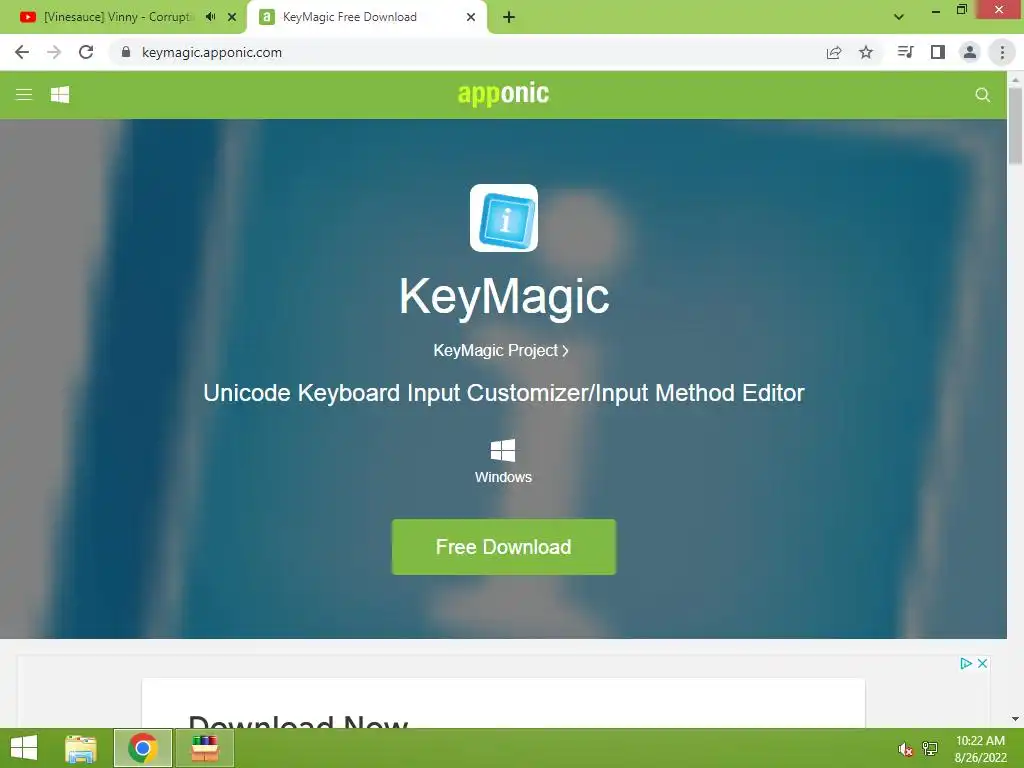1024x768 pixels.
Task: Open Chrome profile menu
Action: 970,52
